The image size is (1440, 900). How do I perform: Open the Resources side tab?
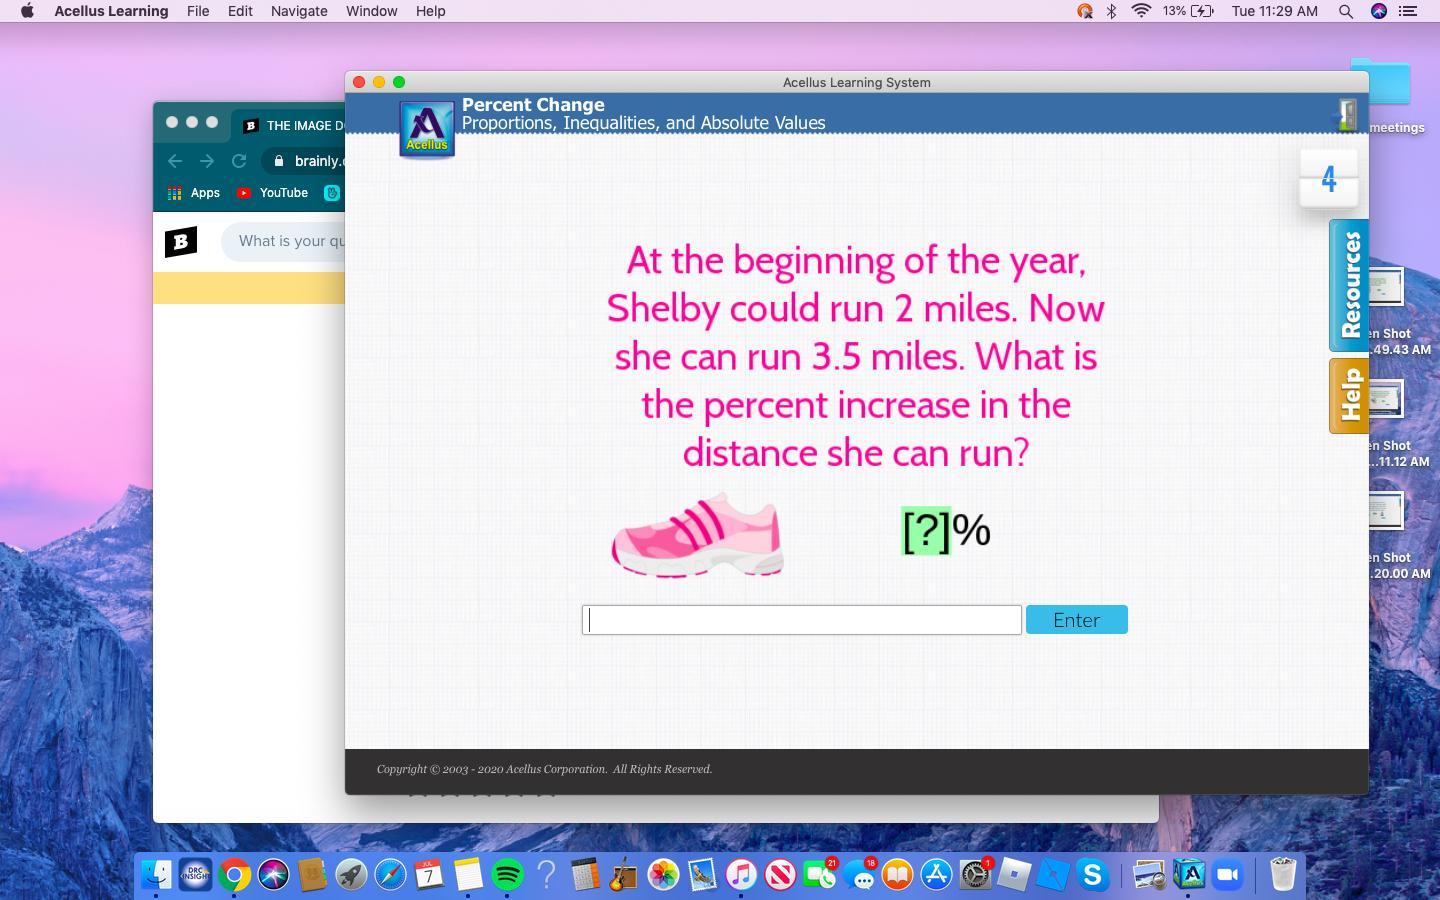coord(1349,285)
